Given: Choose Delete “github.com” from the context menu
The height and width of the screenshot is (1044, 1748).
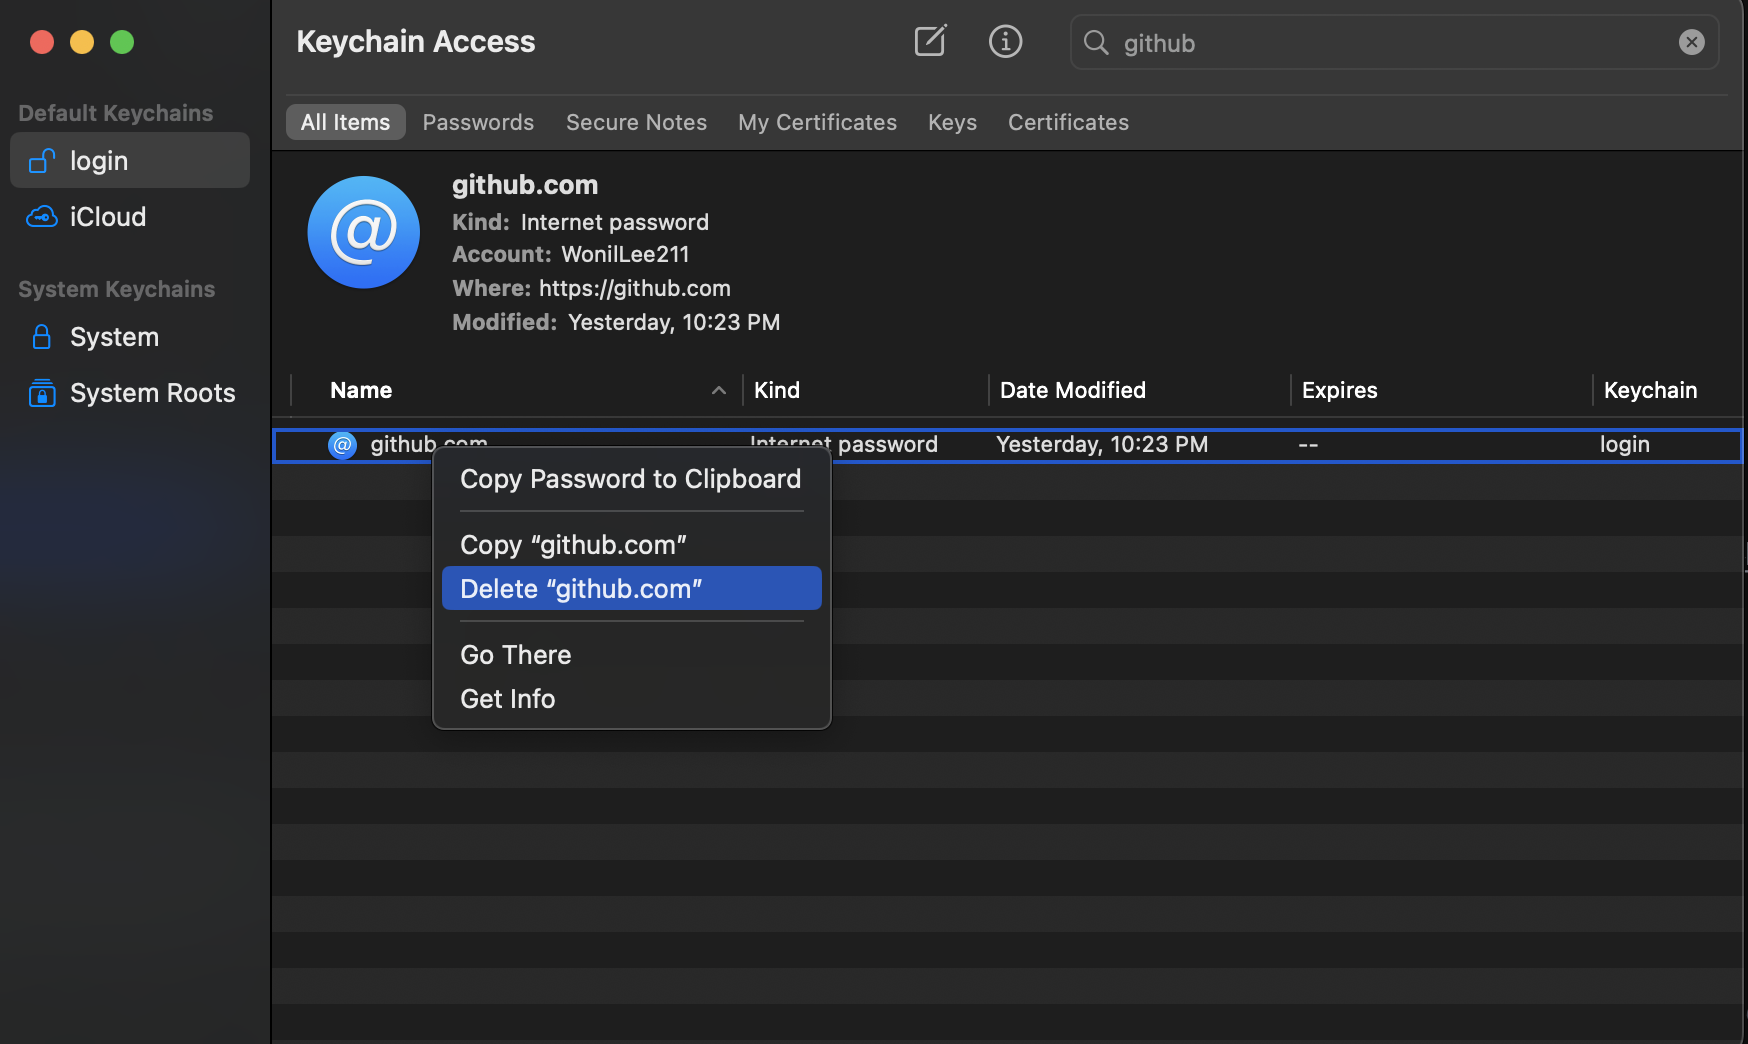Looking at the screenshot, I should click(631, 588).
